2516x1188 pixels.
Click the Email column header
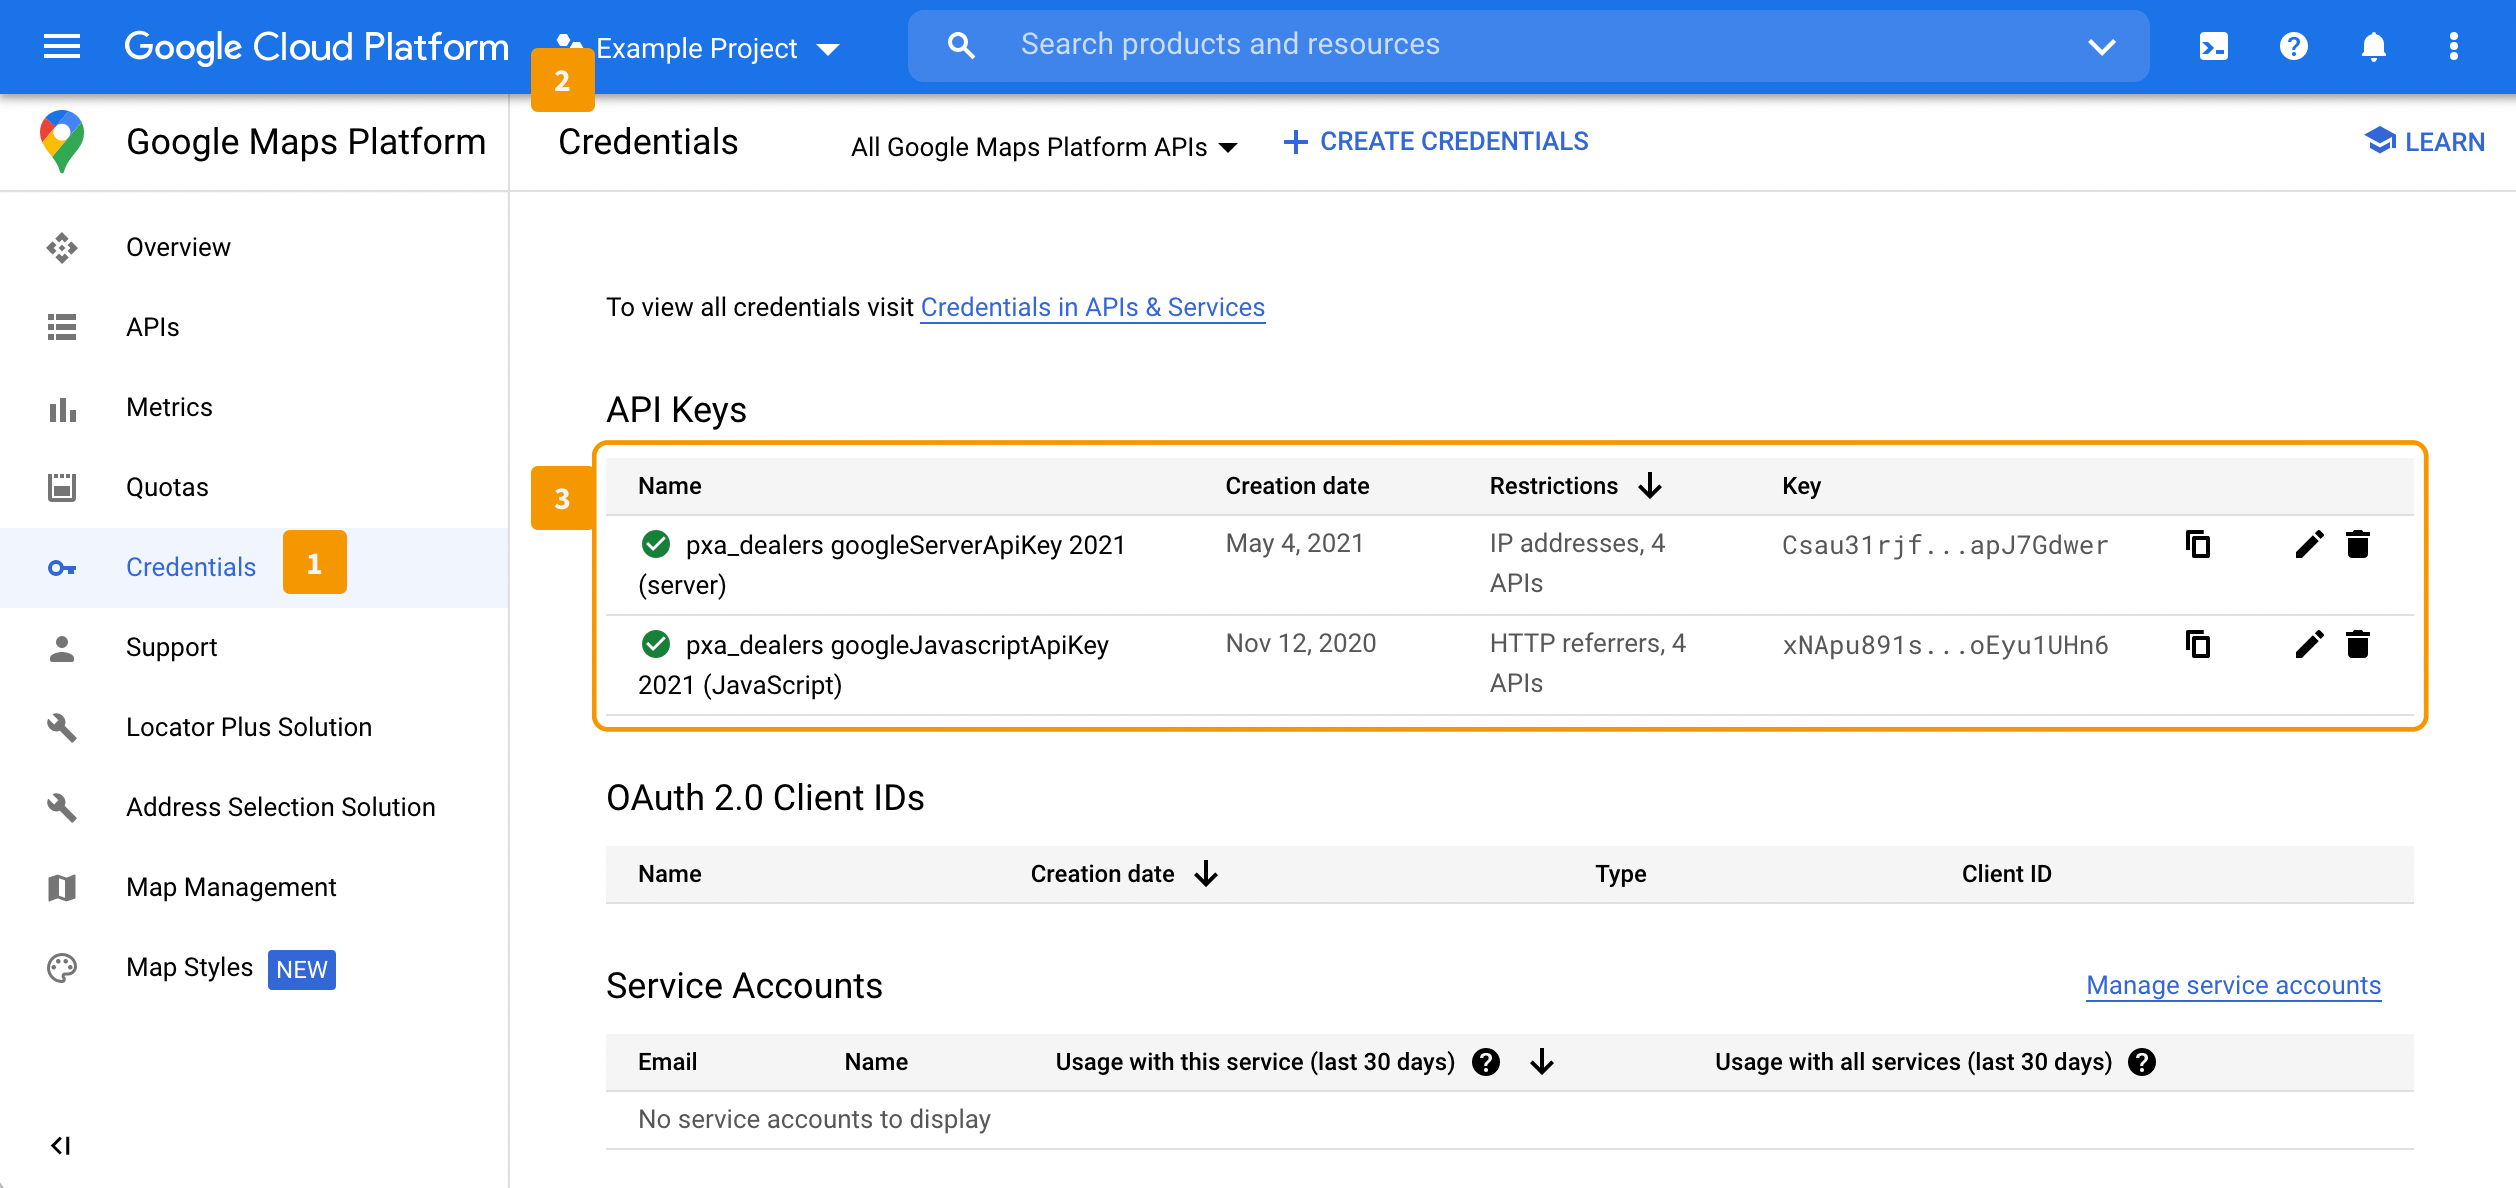coord(667,1062)
